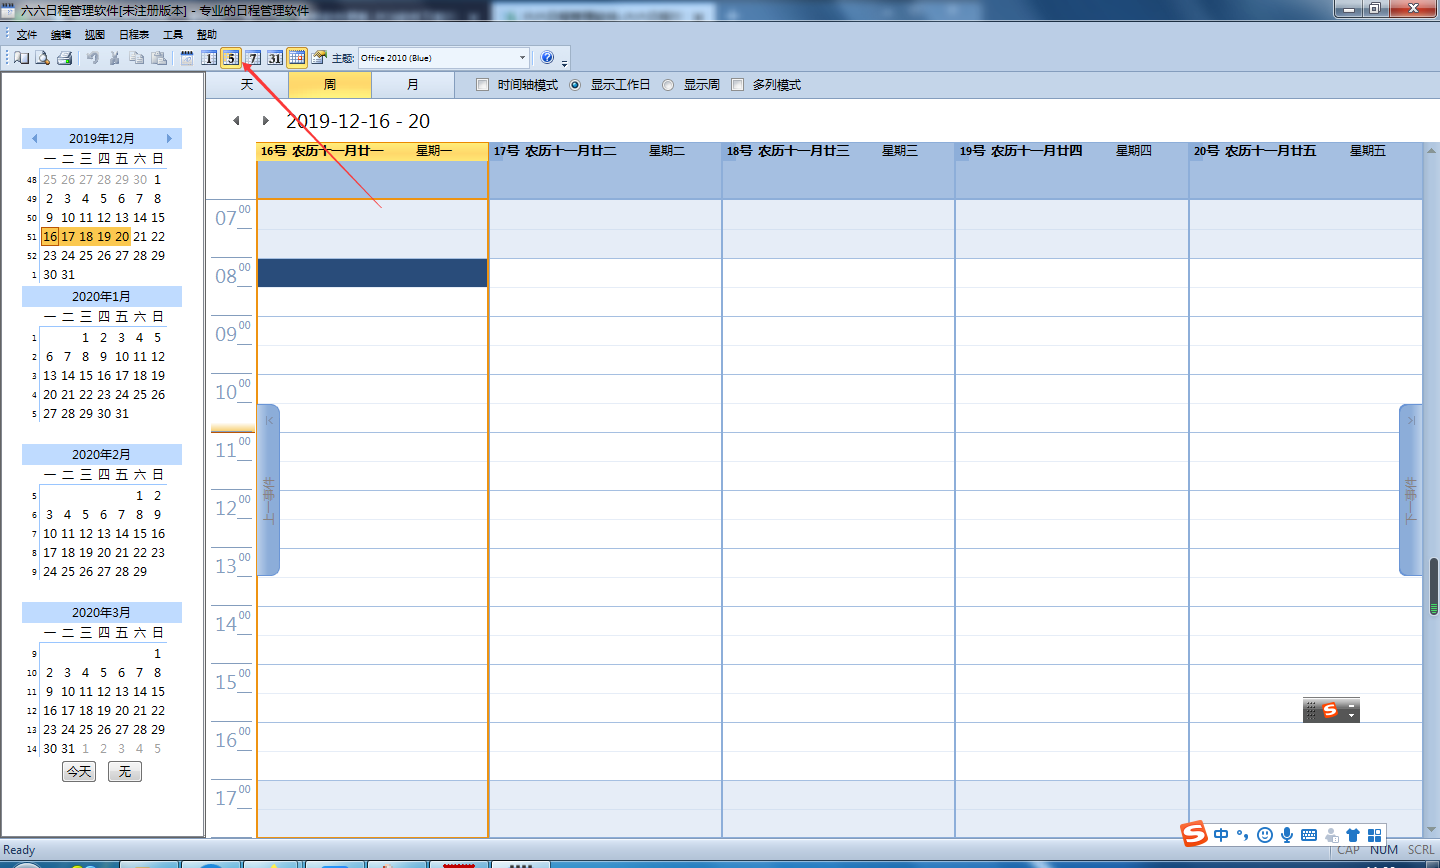Click the 无 button
Image resolution: width=1440 pixels, height=868 pixels.
point(125,772)
